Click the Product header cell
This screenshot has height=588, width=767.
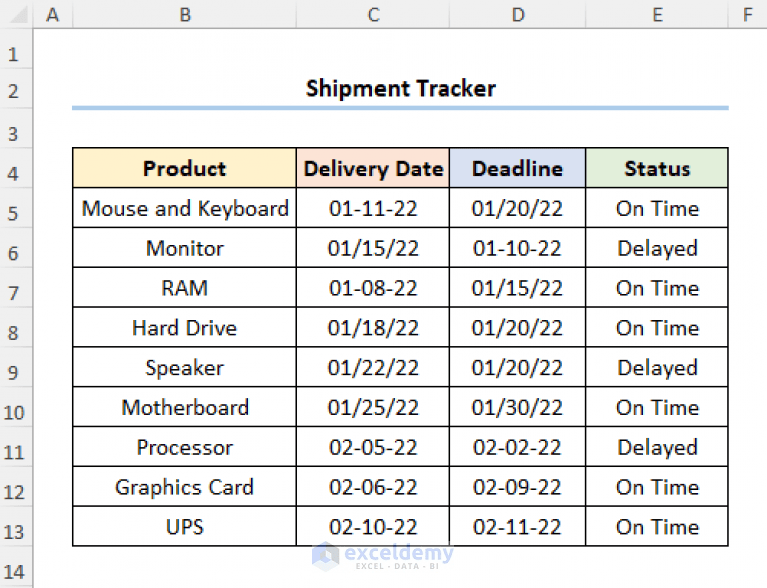pyautogui.click(x=184, y=168)
